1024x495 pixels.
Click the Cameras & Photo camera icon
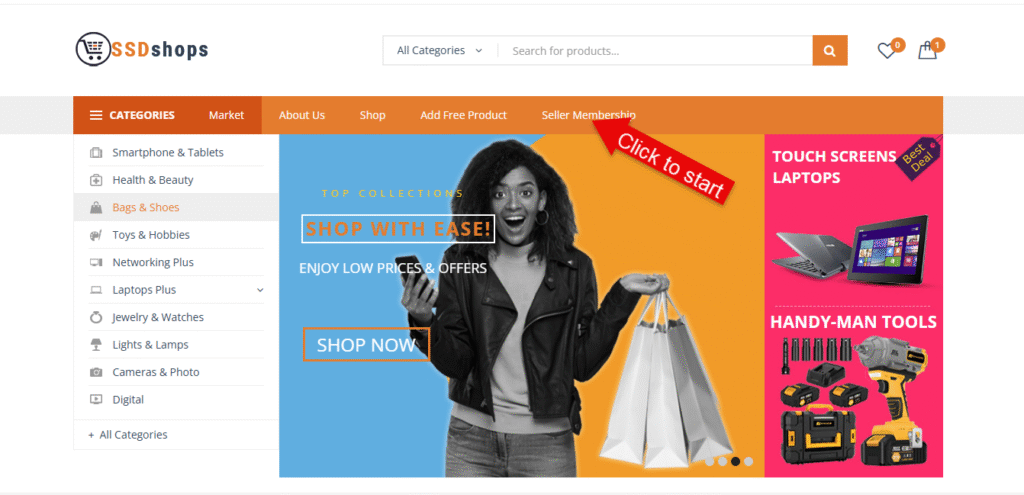point(96,372)
